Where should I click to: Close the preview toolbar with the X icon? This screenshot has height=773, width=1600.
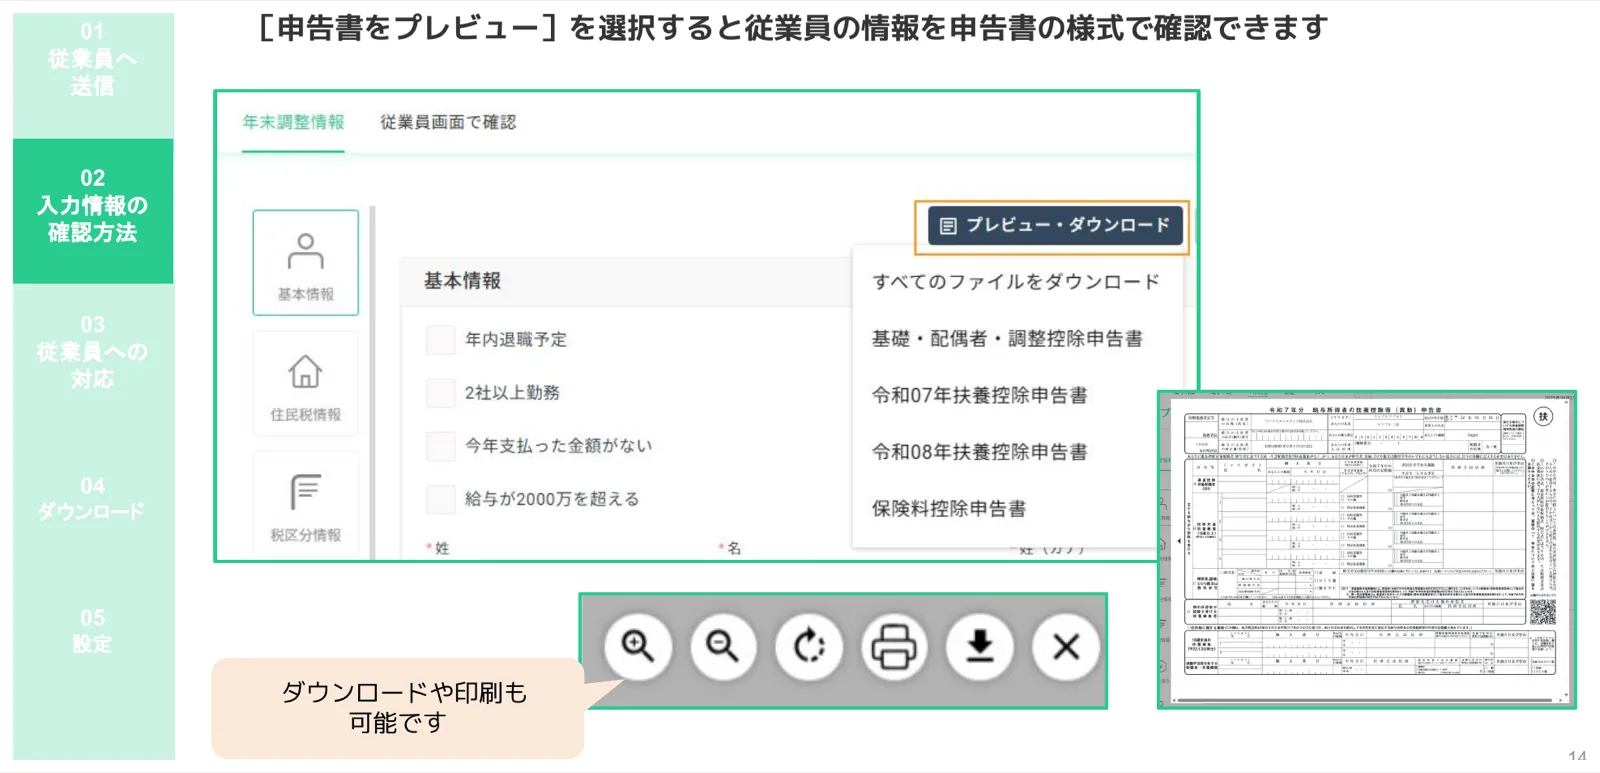click(x=1066, y=647)
